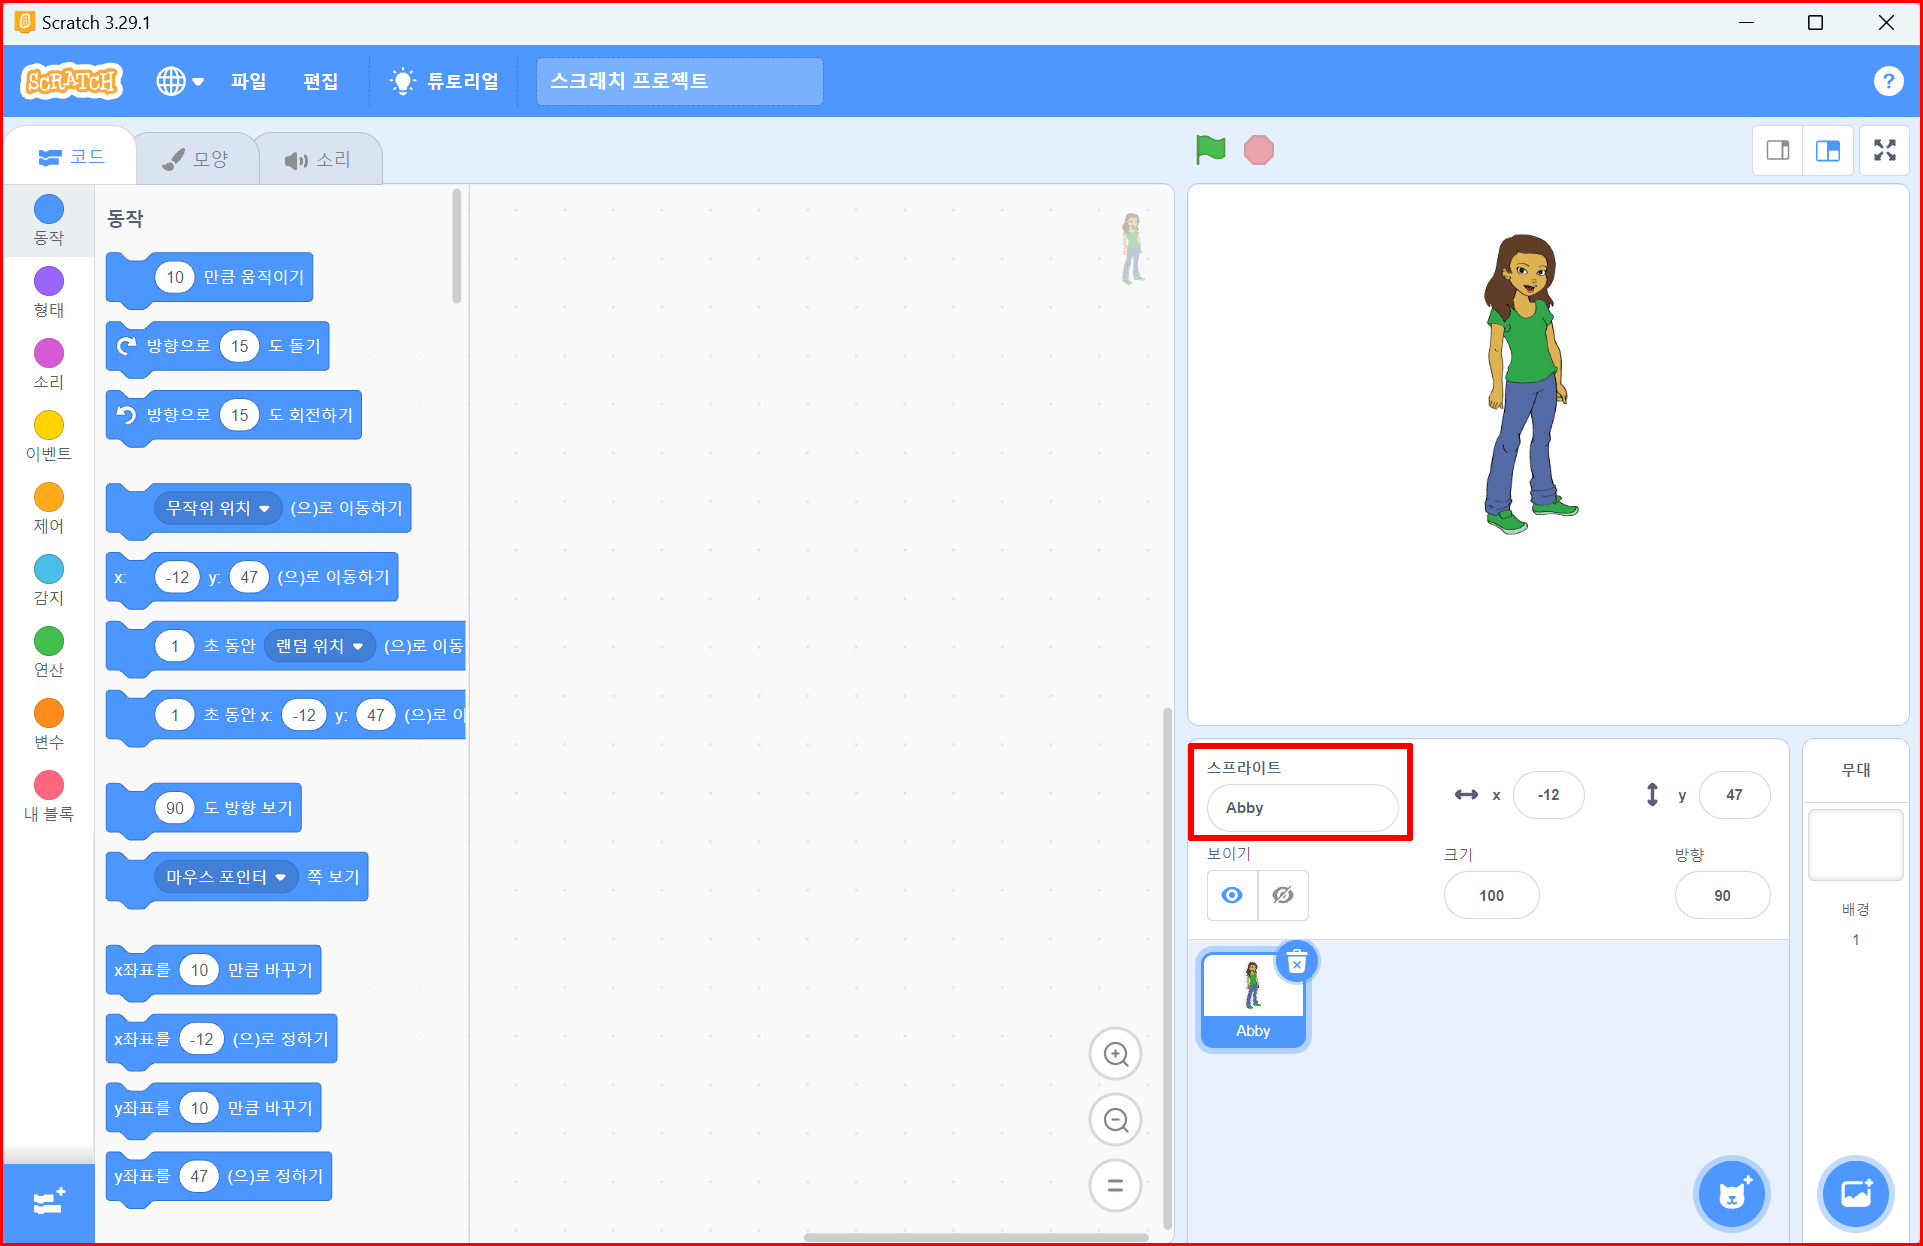1923x1246 pixels.
Task: Delete the Abby sprite with trash icon
Action: pyautogui.click(x=1296, y=963)
